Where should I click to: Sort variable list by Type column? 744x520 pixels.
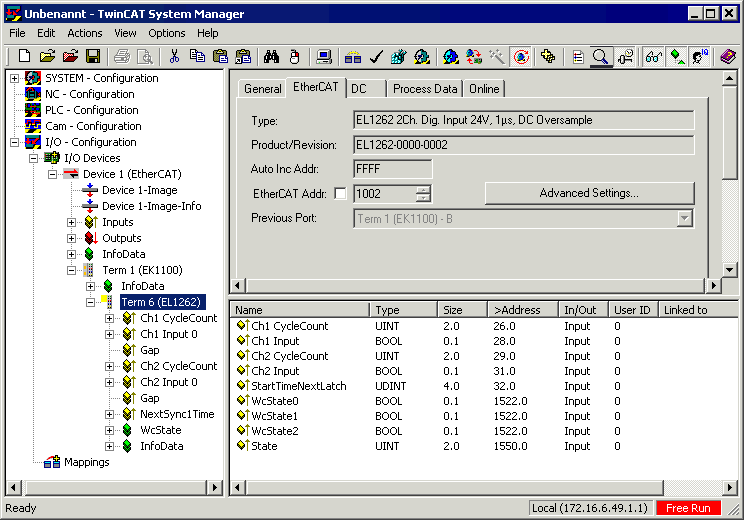[x=404, y=310]
